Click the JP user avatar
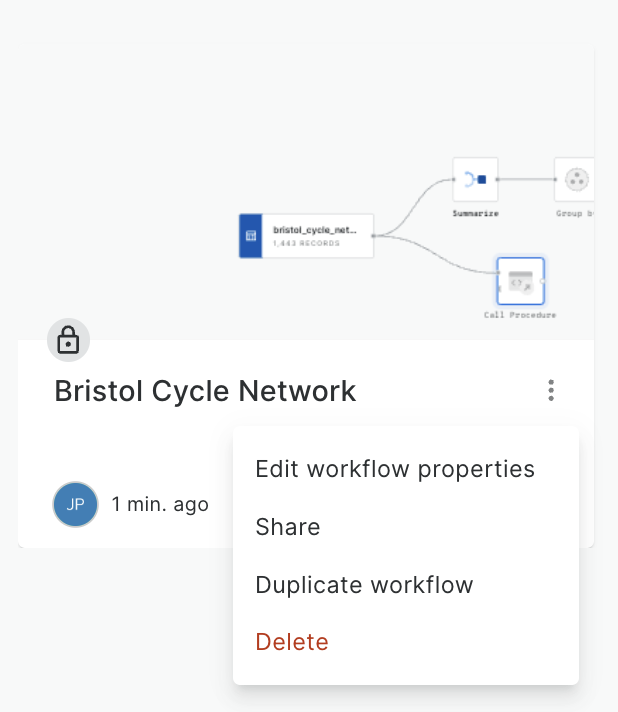Viewport: 618px width, 712px height. pyautogui.click(x=75, y=504)
